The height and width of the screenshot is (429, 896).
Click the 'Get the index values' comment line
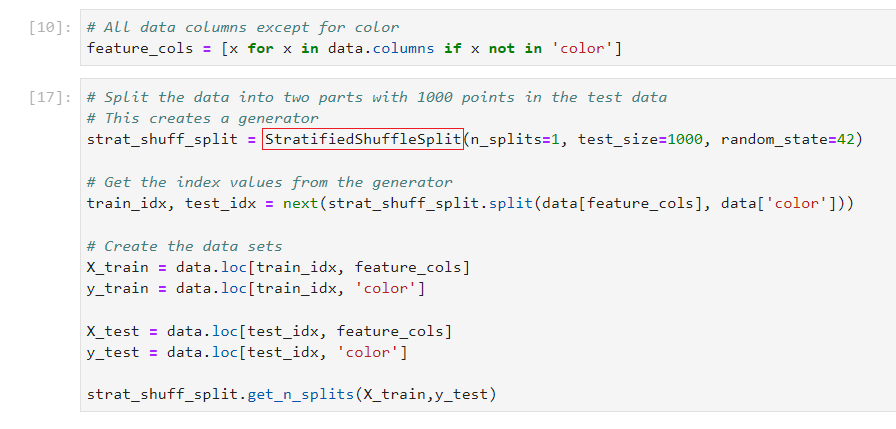270,182
